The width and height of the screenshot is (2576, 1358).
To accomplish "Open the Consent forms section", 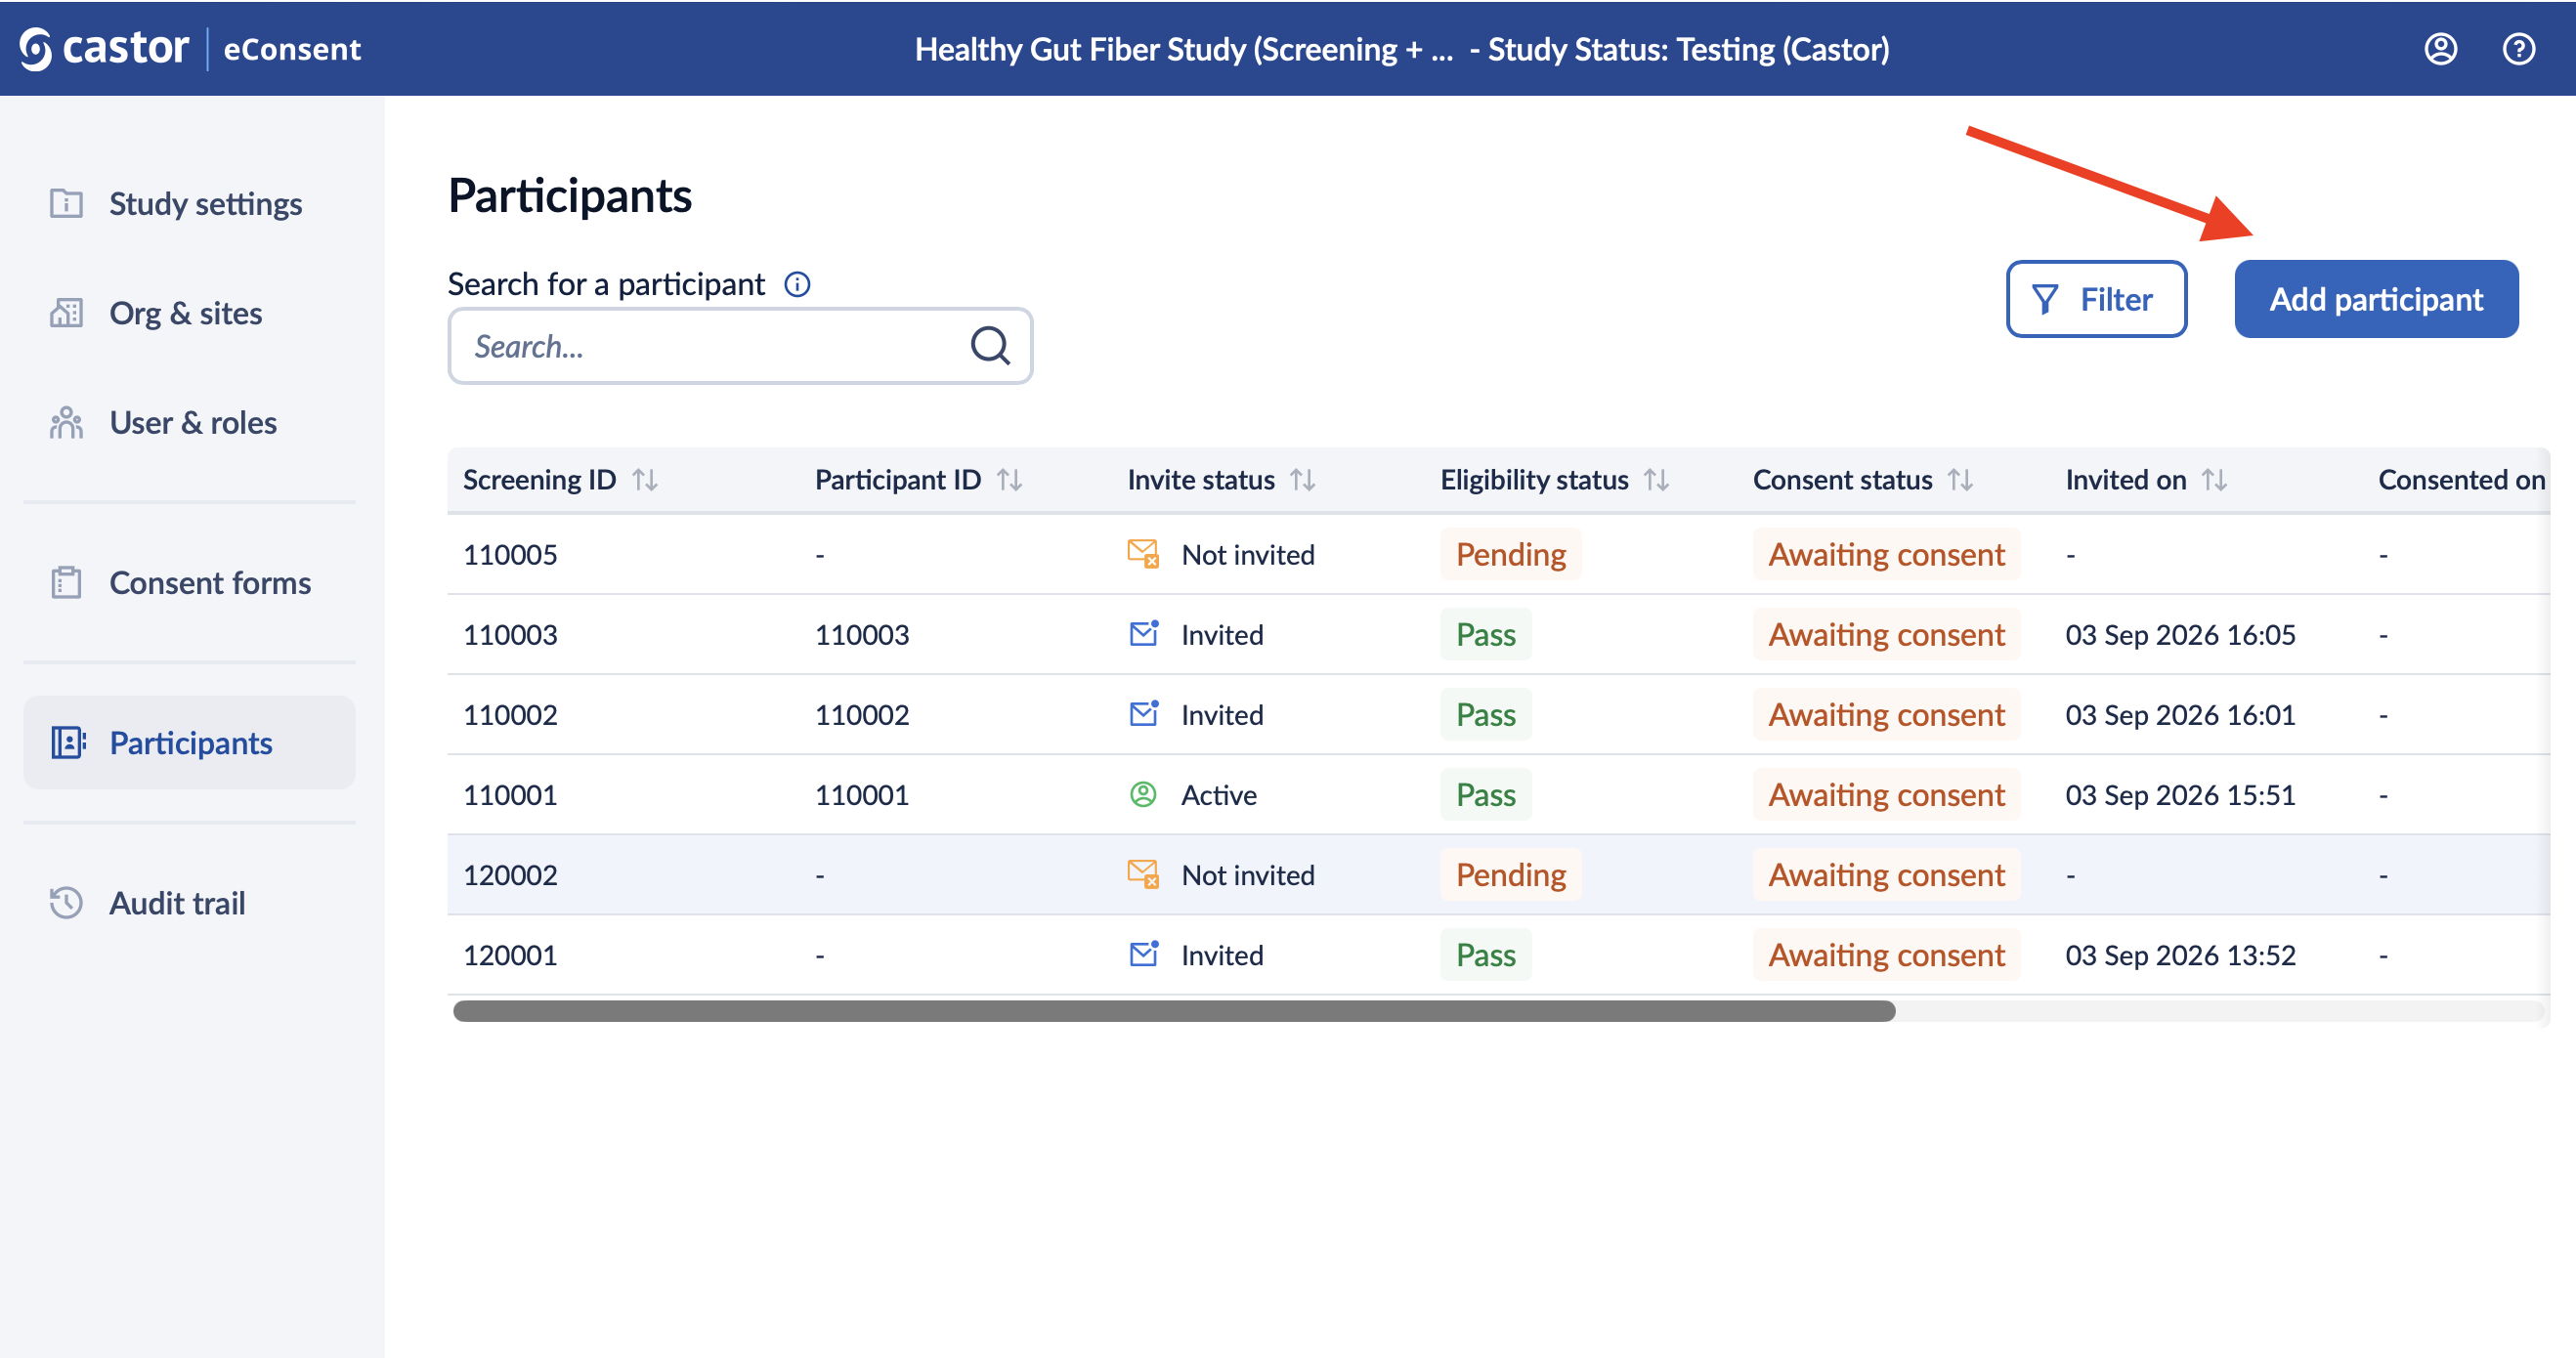I will click(x=189, y=582).
